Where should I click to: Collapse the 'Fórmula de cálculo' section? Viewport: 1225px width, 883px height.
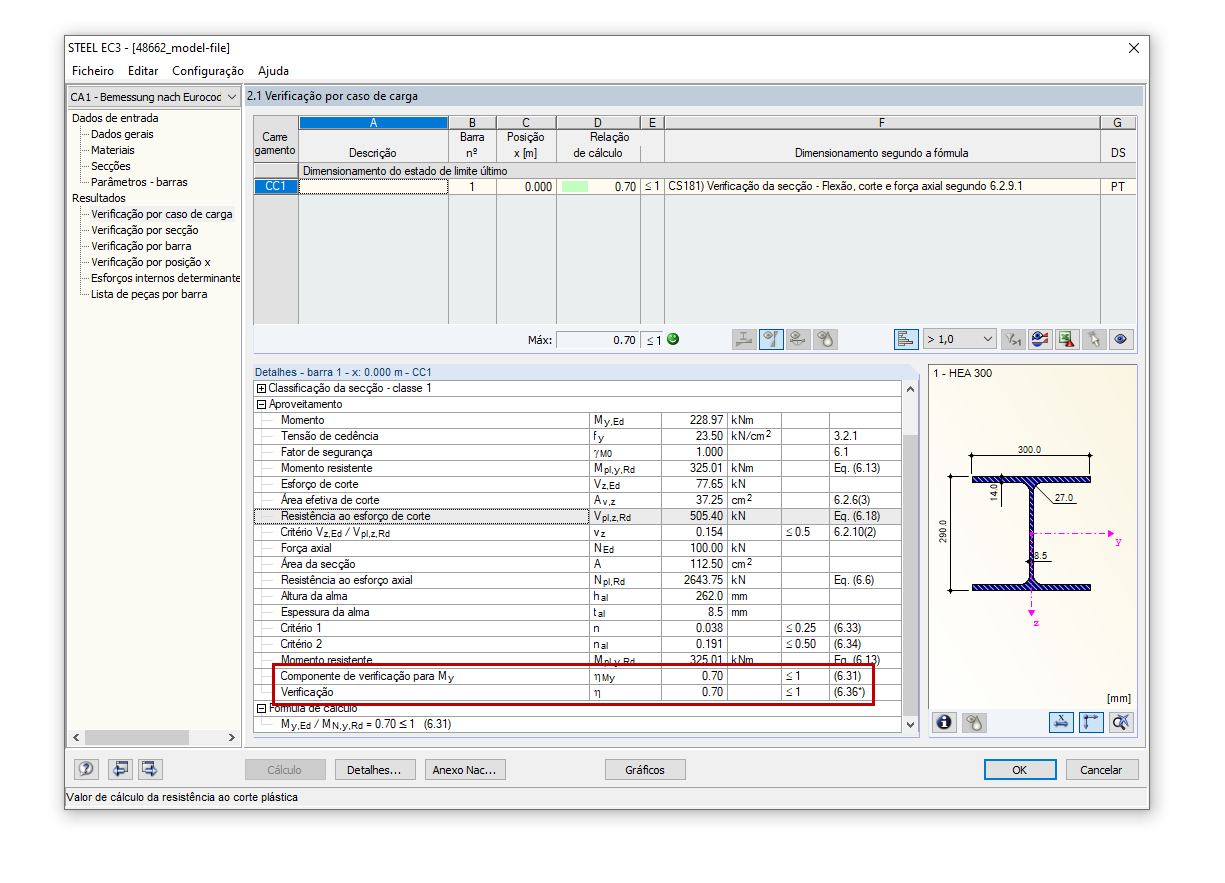tap(262, 708)
